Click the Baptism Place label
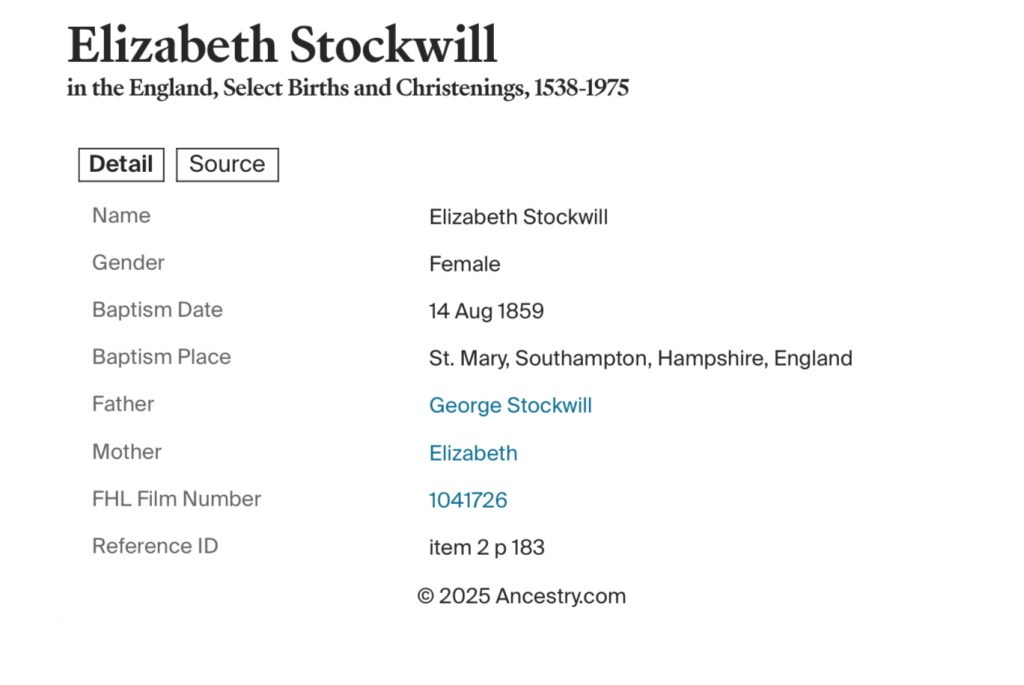 (161, 357)
